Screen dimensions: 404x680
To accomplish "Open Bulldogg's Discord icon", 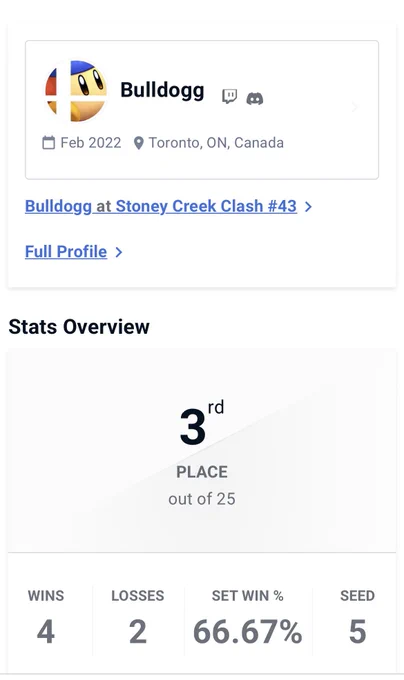I will point(255,99).
